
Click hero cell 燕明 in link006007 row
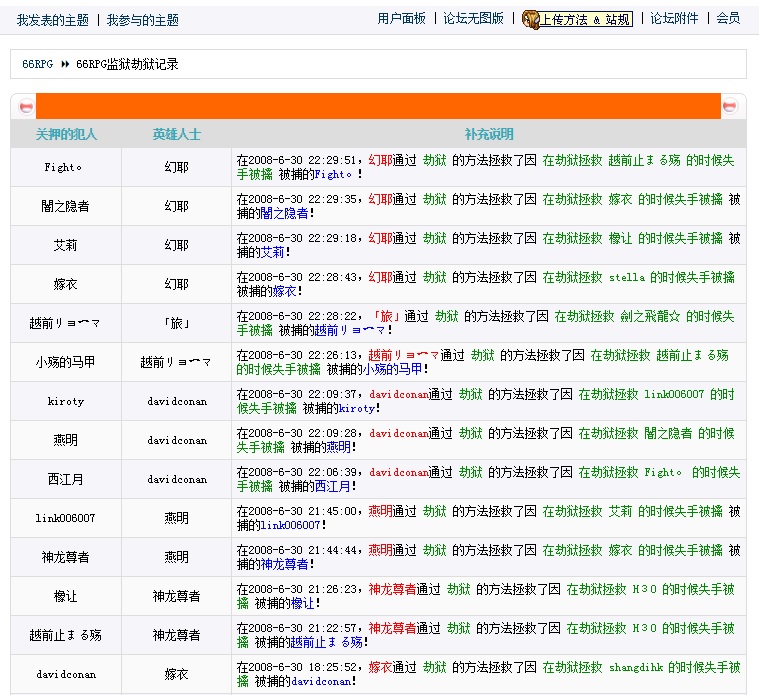(x=177, y=518)
